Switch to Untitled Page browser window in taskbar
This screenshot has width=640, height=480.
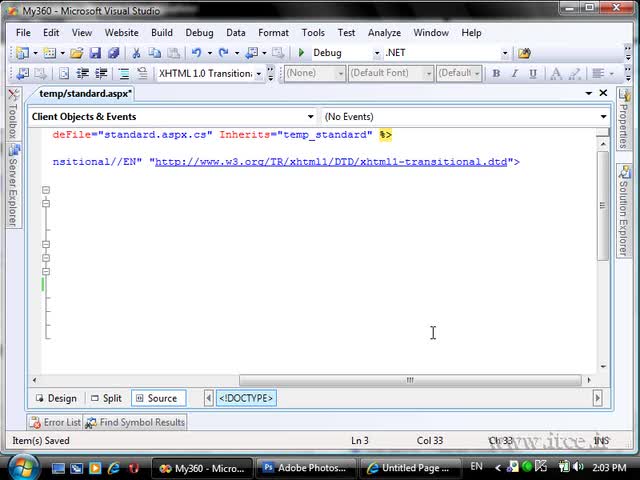tap(409, 468)
